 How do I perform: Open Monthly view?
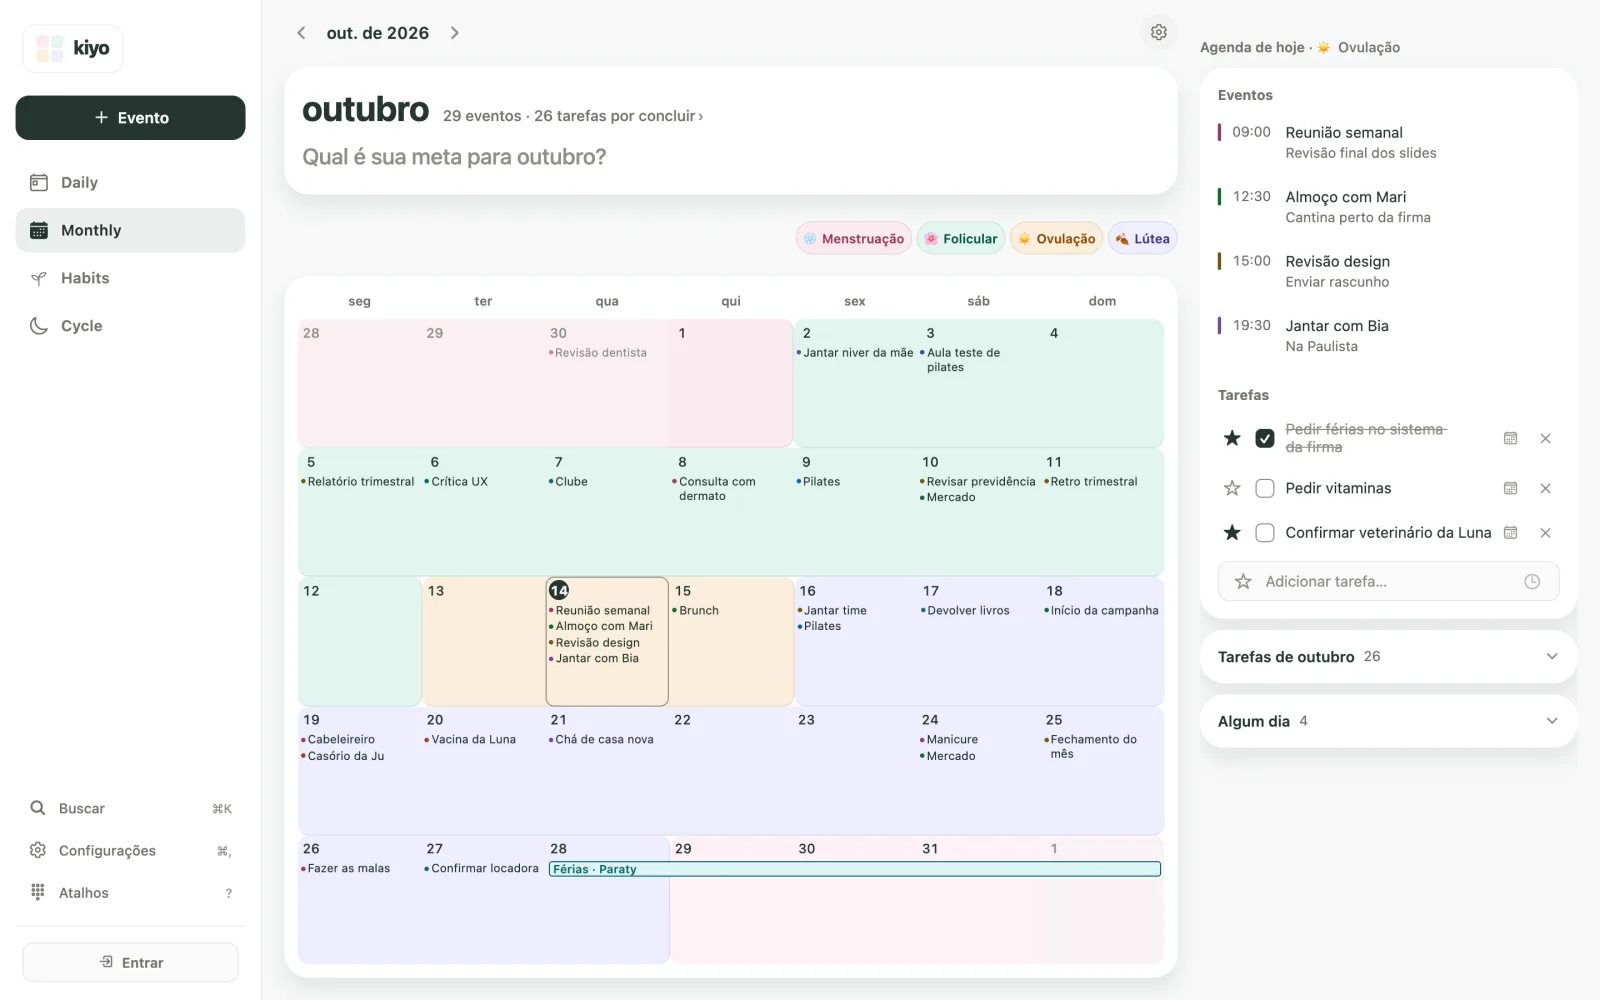click(130, 230)
